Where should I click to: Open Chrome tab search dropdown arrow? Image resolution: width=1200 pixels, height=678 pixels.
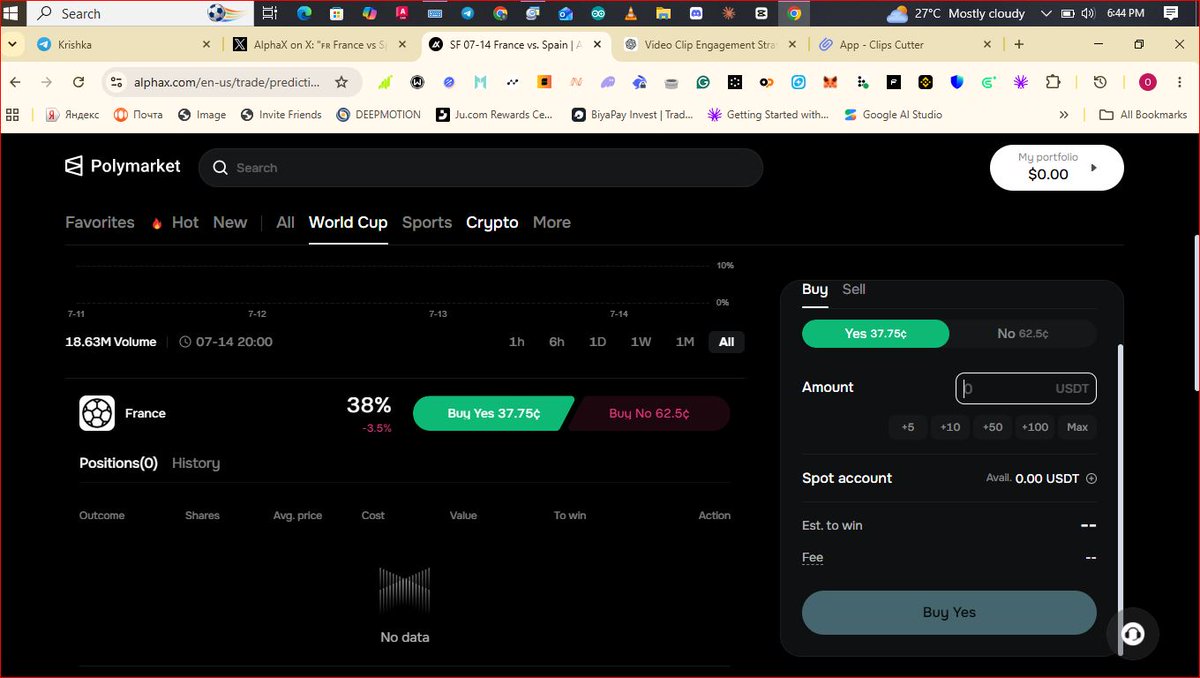13,45
